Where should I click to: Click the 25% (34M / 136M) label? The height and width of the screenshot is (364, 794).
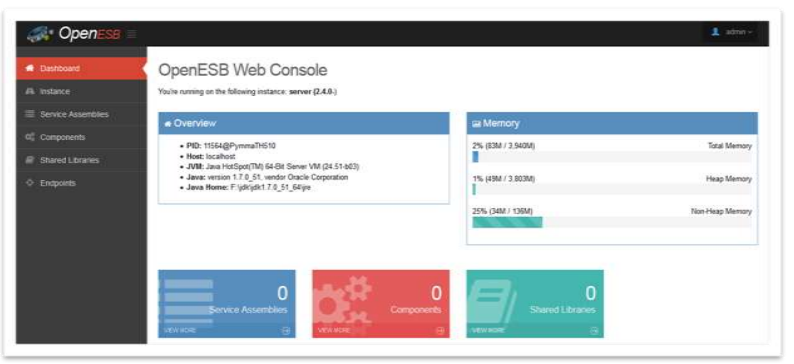(x=502, y=211)
